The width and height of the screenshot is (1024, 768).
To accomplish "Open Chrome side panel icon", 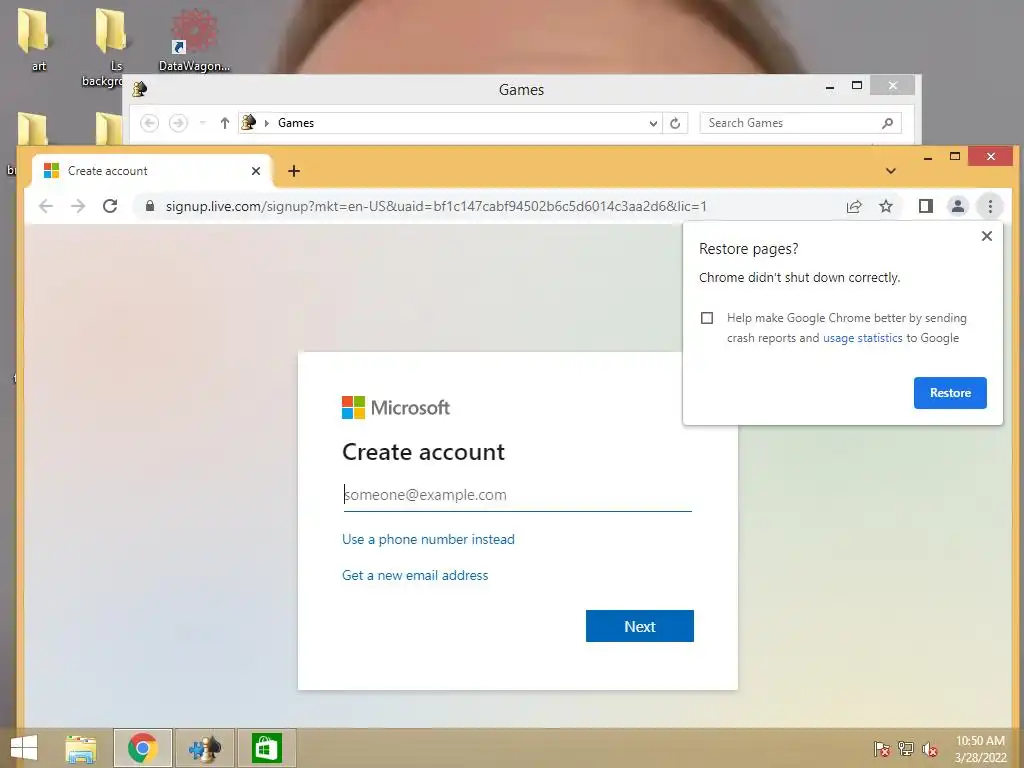I will [x=925, y=206].
